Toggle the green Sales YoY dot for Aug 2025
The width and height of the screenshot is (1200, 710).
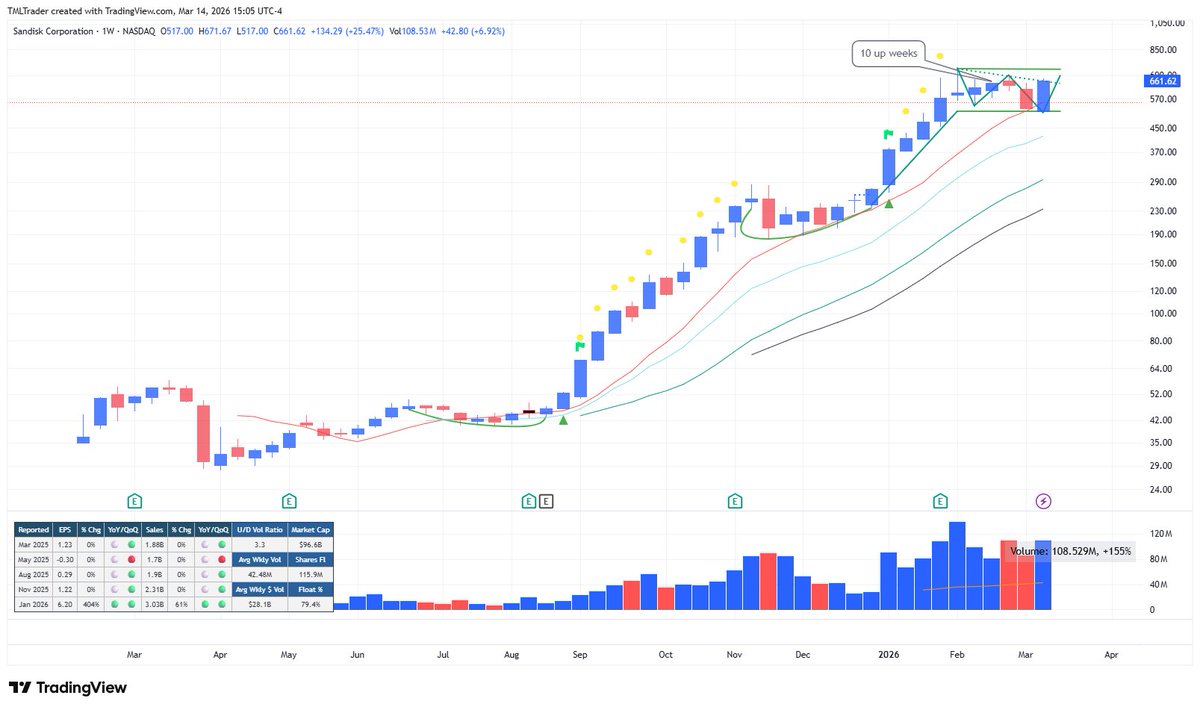click(x=222, y=572)
